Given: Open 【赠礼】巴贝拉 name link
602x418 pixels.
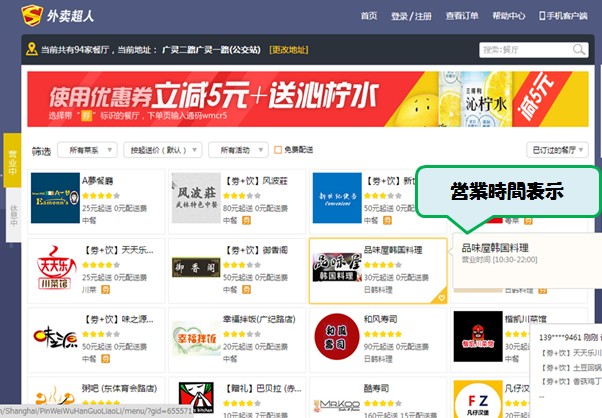Looking at the screenshot, I should click(262, 388).
